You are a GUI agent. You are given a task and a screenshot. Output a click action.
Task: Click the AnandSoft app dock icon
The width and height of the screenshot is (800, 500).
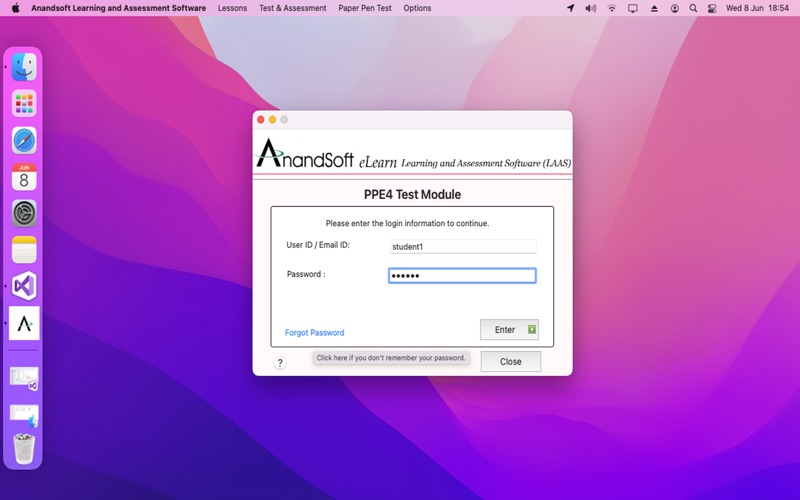(24, 323)
